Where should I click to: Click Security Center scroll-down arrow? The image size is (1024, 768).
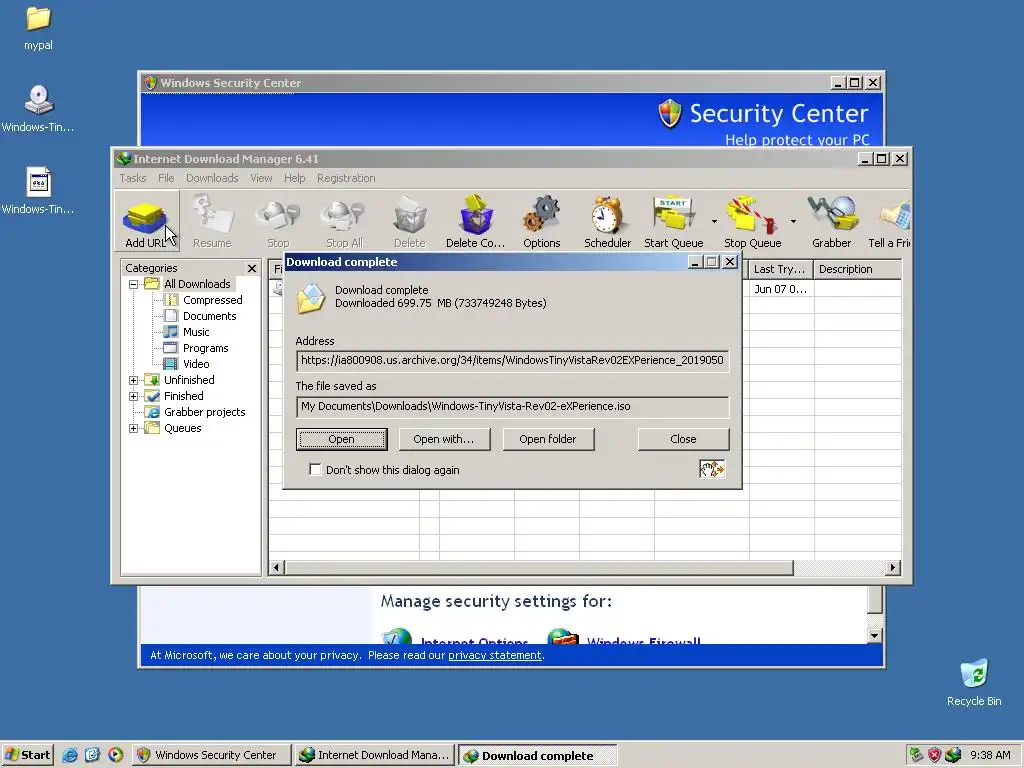coord(875,635)
